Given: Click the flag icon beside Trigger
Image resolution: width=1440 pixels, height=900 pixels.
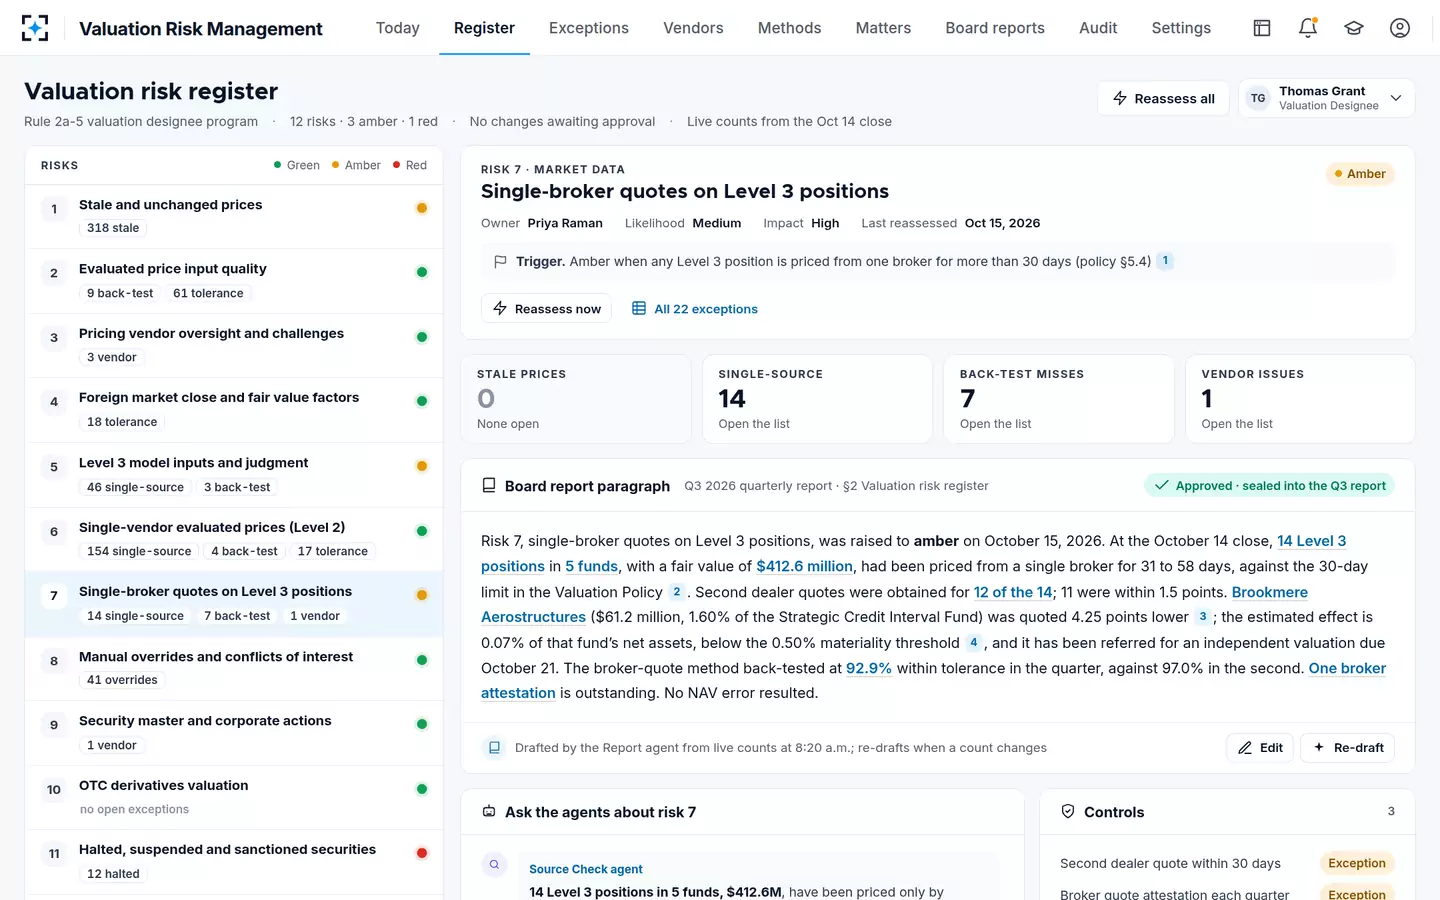Looking at the screenshot, I should pyautogui.click(x=500, y=262).
